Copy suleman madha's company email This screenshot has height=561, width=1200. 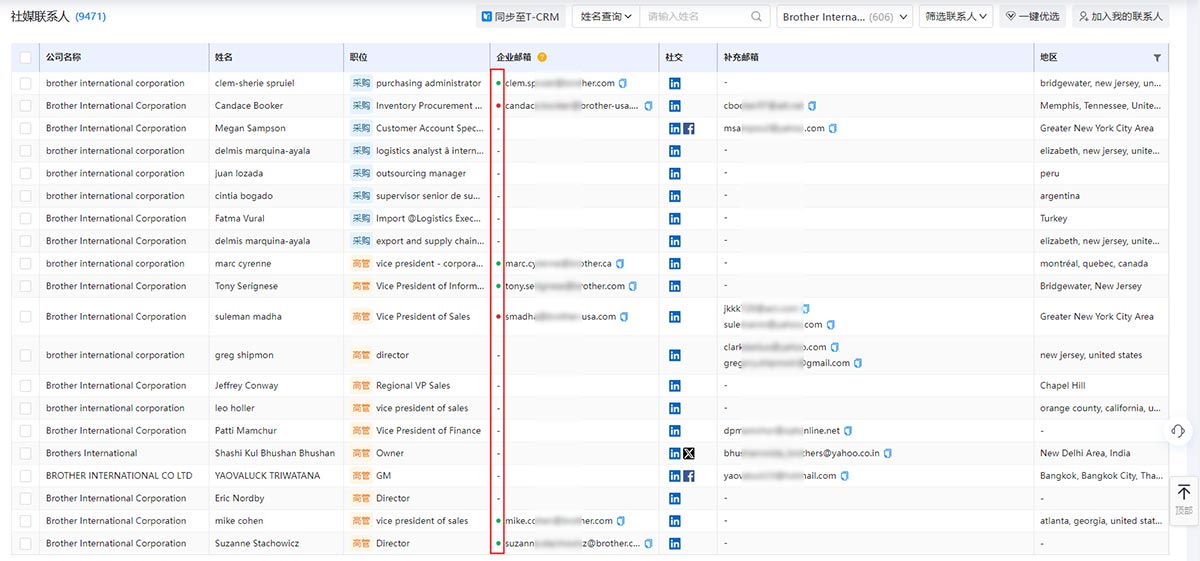[x=624, y=317]
